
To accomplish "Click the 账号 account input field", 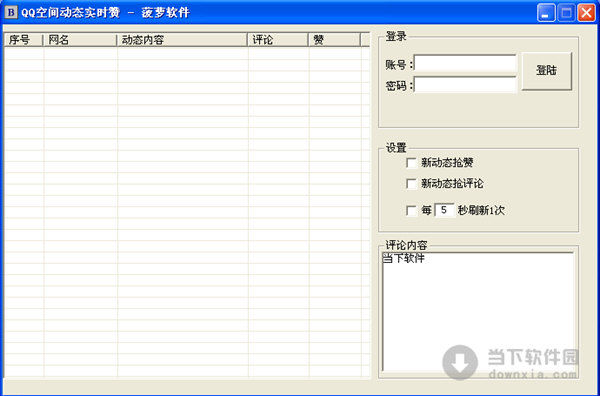I will [465, 64].
